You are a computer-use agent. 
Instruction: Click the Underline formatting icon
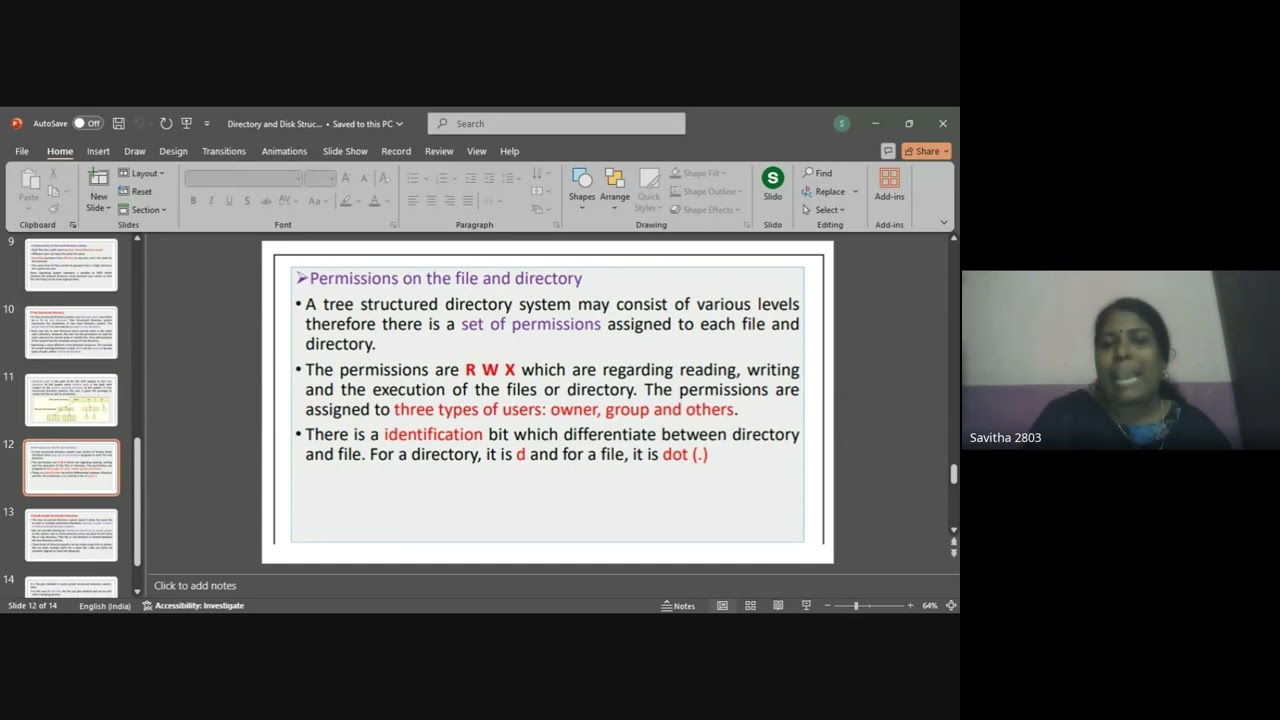point(229,200)
